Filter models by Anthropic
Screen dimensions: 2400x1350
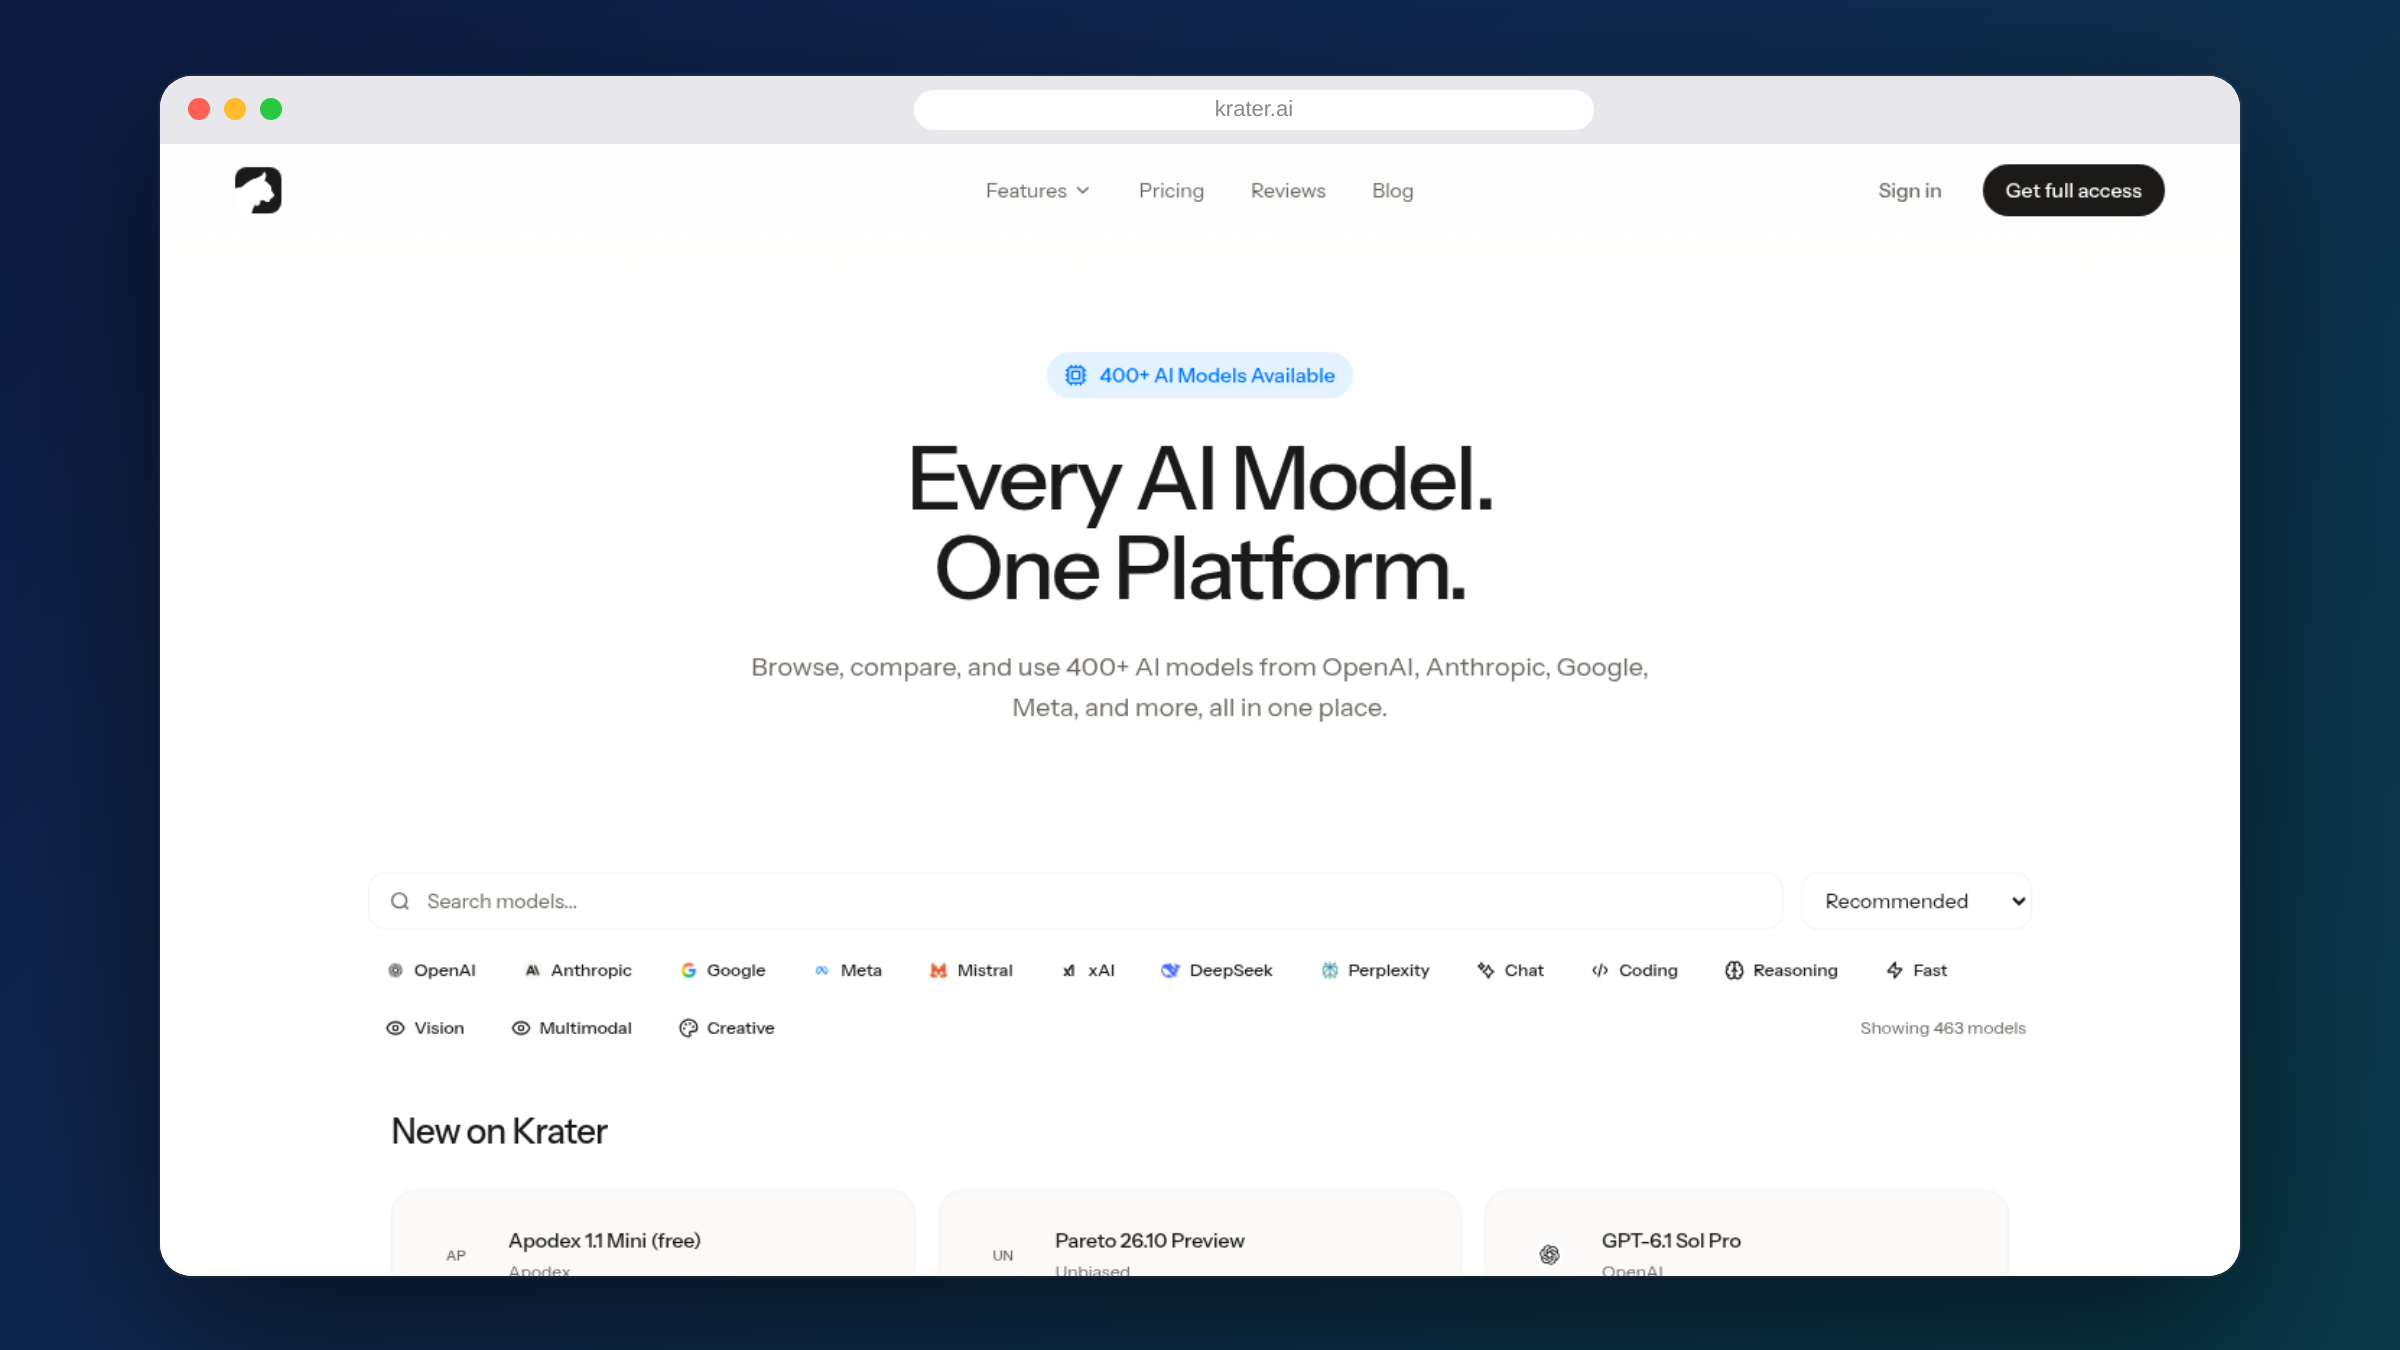click(578, 970)
